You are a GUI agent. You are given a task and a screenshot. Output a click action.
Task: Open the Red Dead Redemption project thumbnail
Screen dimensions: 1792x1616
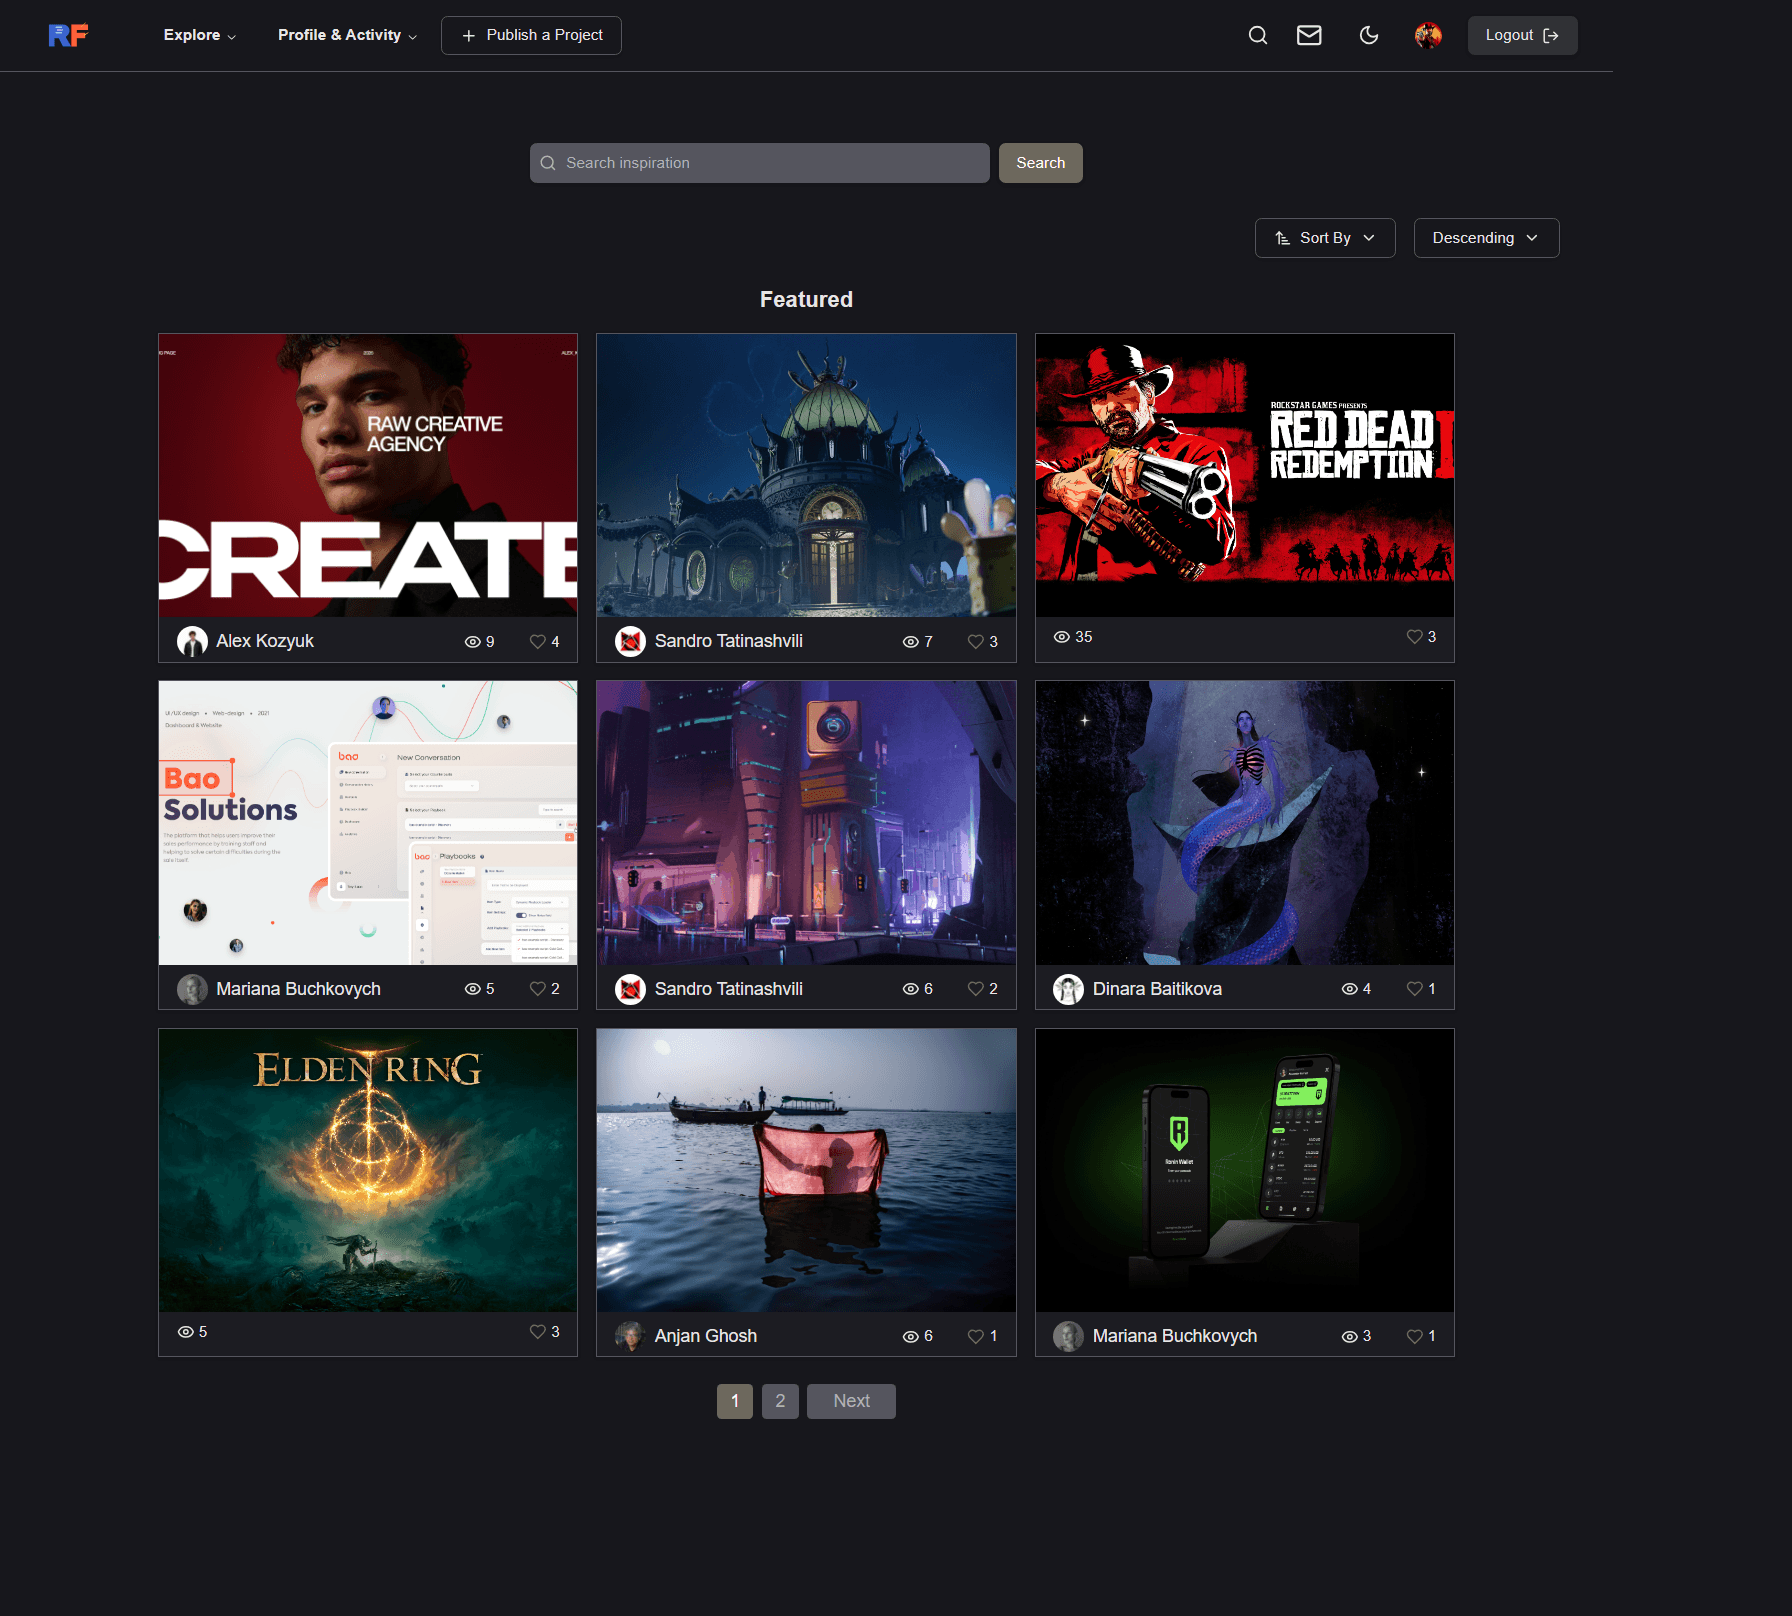(1244, 475)
